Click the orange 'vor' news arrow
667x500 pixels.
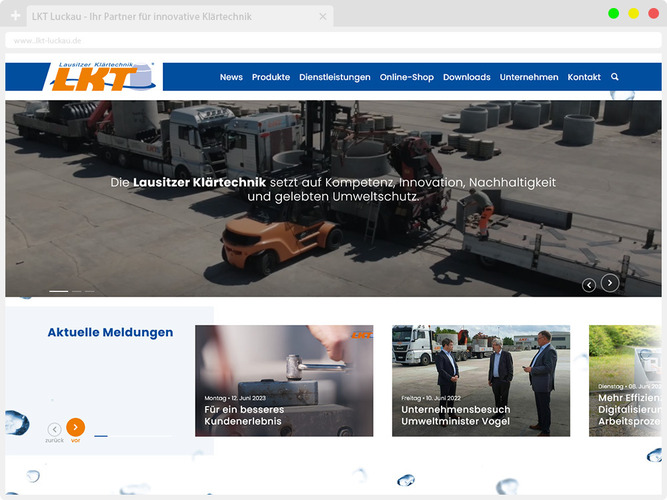(76, 427)
